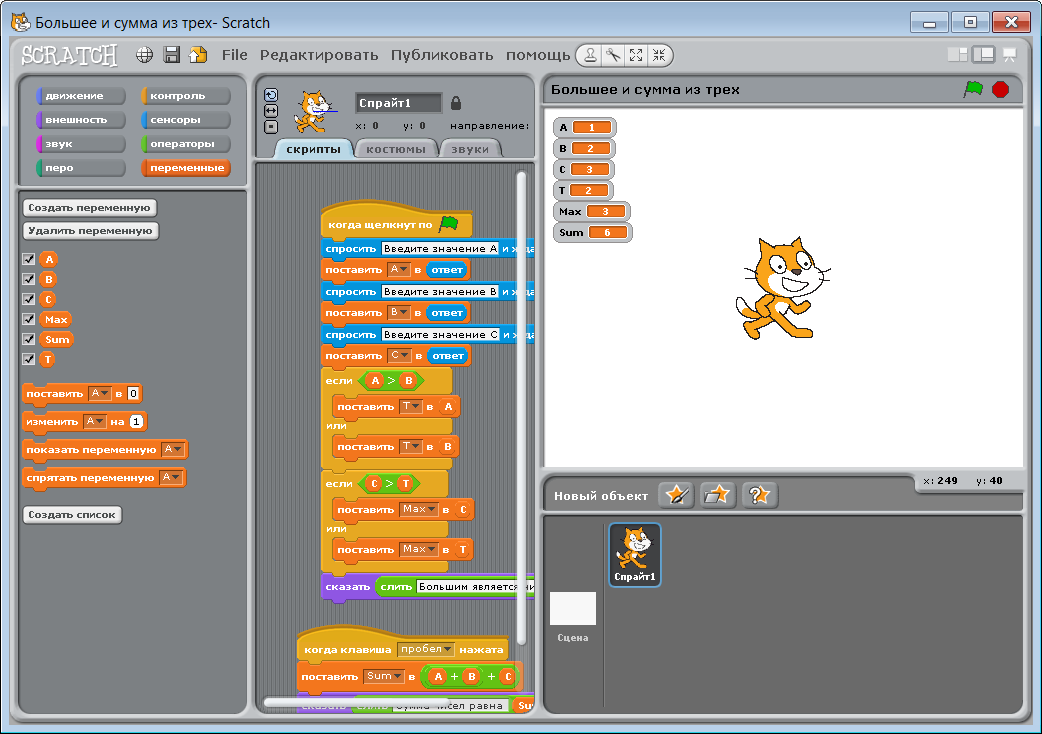
Task: Save project with the floppy disk icon
Action: 171,55
